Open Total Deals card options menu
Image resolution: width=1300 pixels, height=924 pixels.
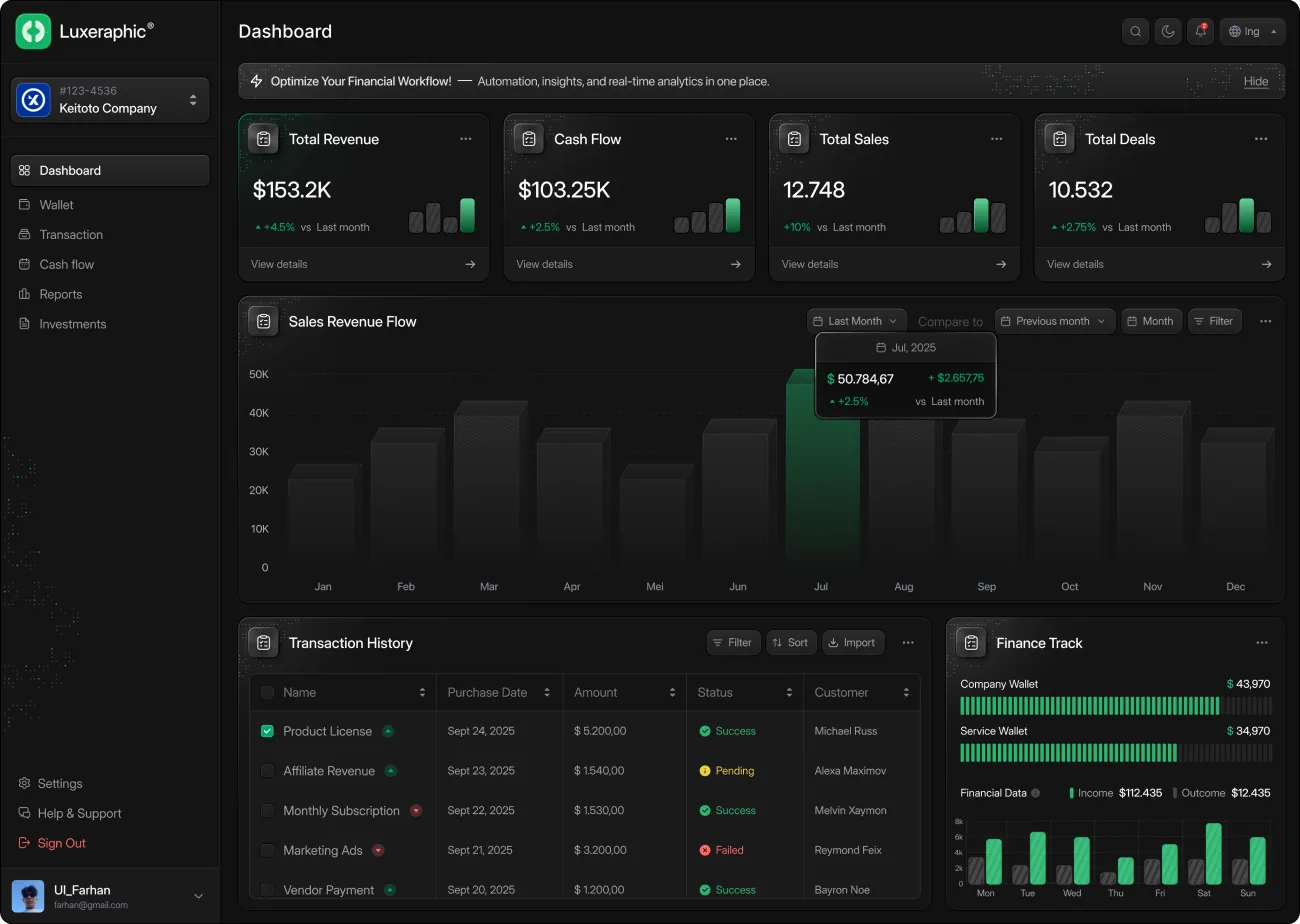1262,139
